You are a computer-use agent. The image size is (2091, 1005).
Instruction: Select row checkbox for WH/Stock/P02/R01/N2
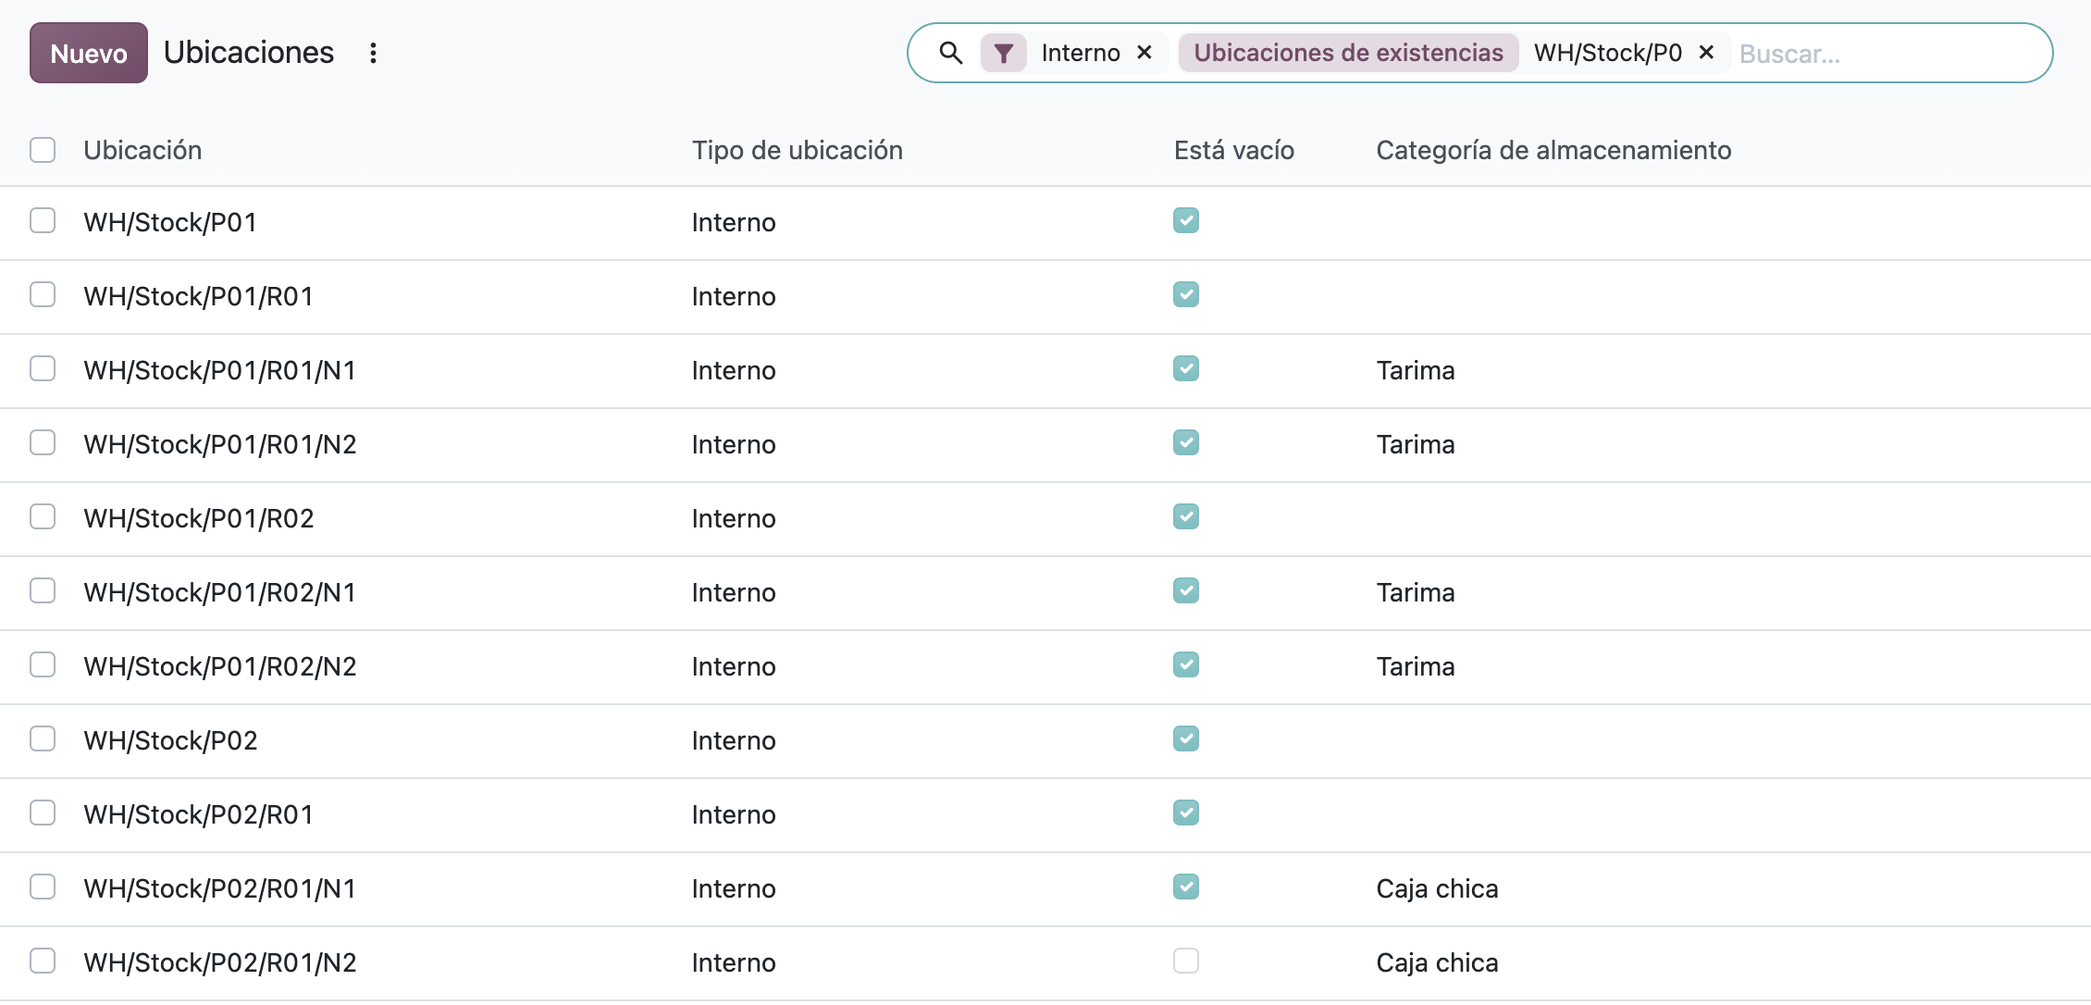(x=43, y=960)
